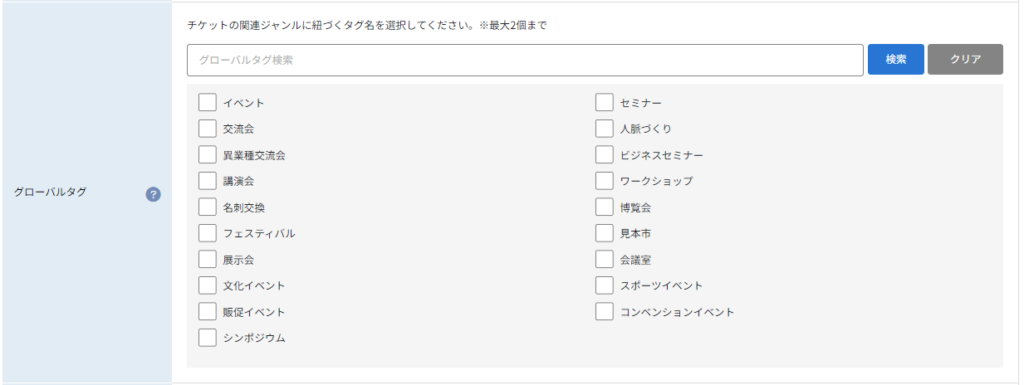The image size is (1024, 385).
Task: Check the 見本市 option
Action: pyautogui.click(x=604, y=233)
